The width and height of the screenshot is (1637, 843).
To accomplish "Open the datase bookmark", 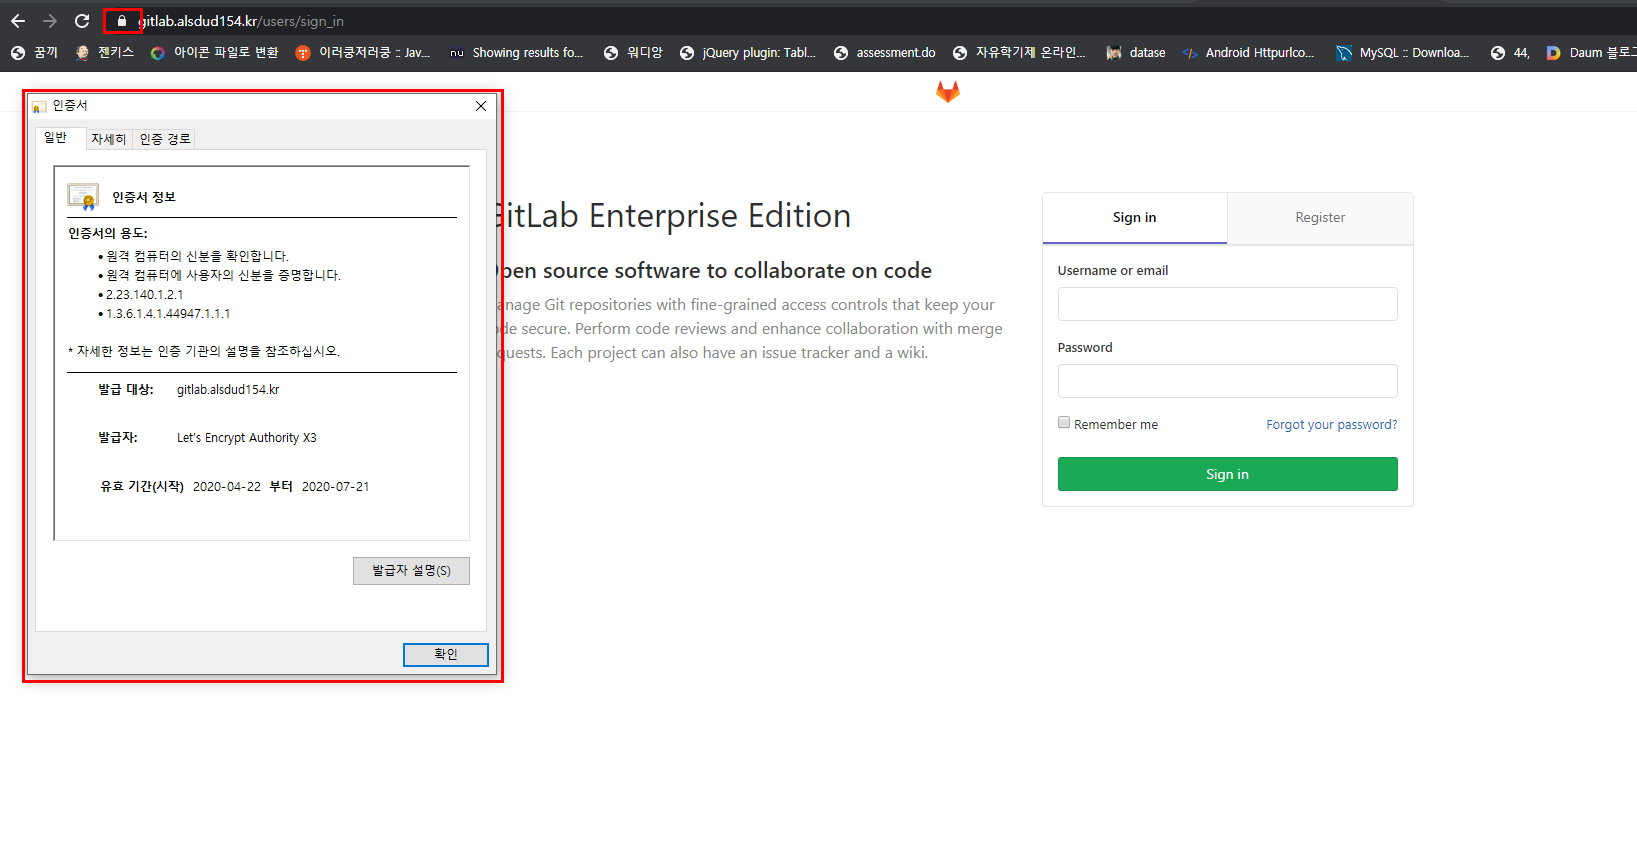I will coord(1136,53).
